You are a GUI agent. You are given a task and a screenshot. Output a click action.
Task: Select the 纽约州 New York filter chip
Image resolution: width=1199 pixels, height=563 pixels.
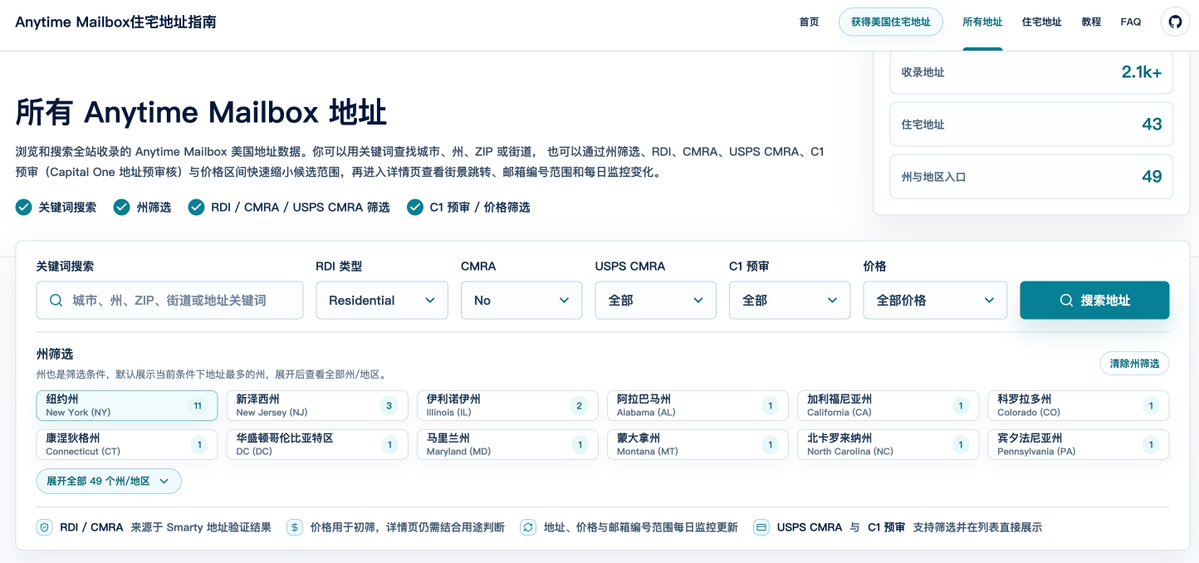(x=127, y=405)
